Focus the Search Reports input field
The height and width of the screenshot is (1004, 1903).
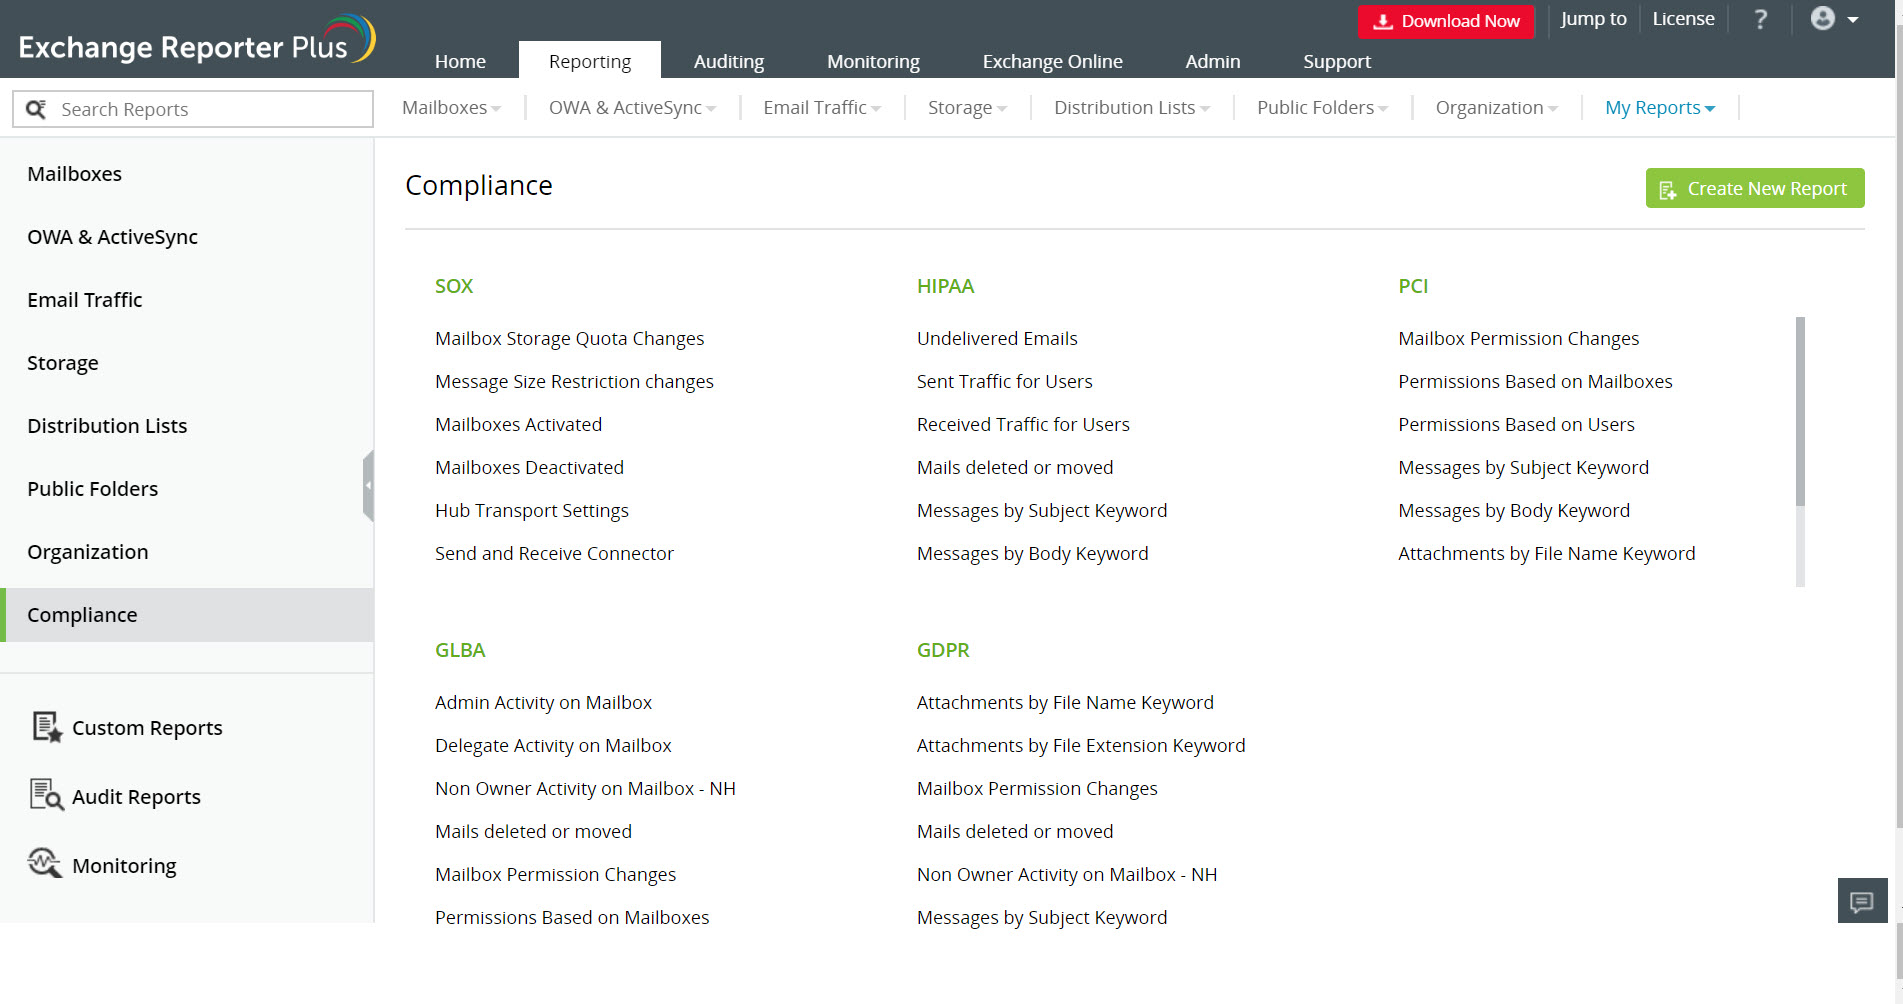pyautogui.click(x=193, y=109)
